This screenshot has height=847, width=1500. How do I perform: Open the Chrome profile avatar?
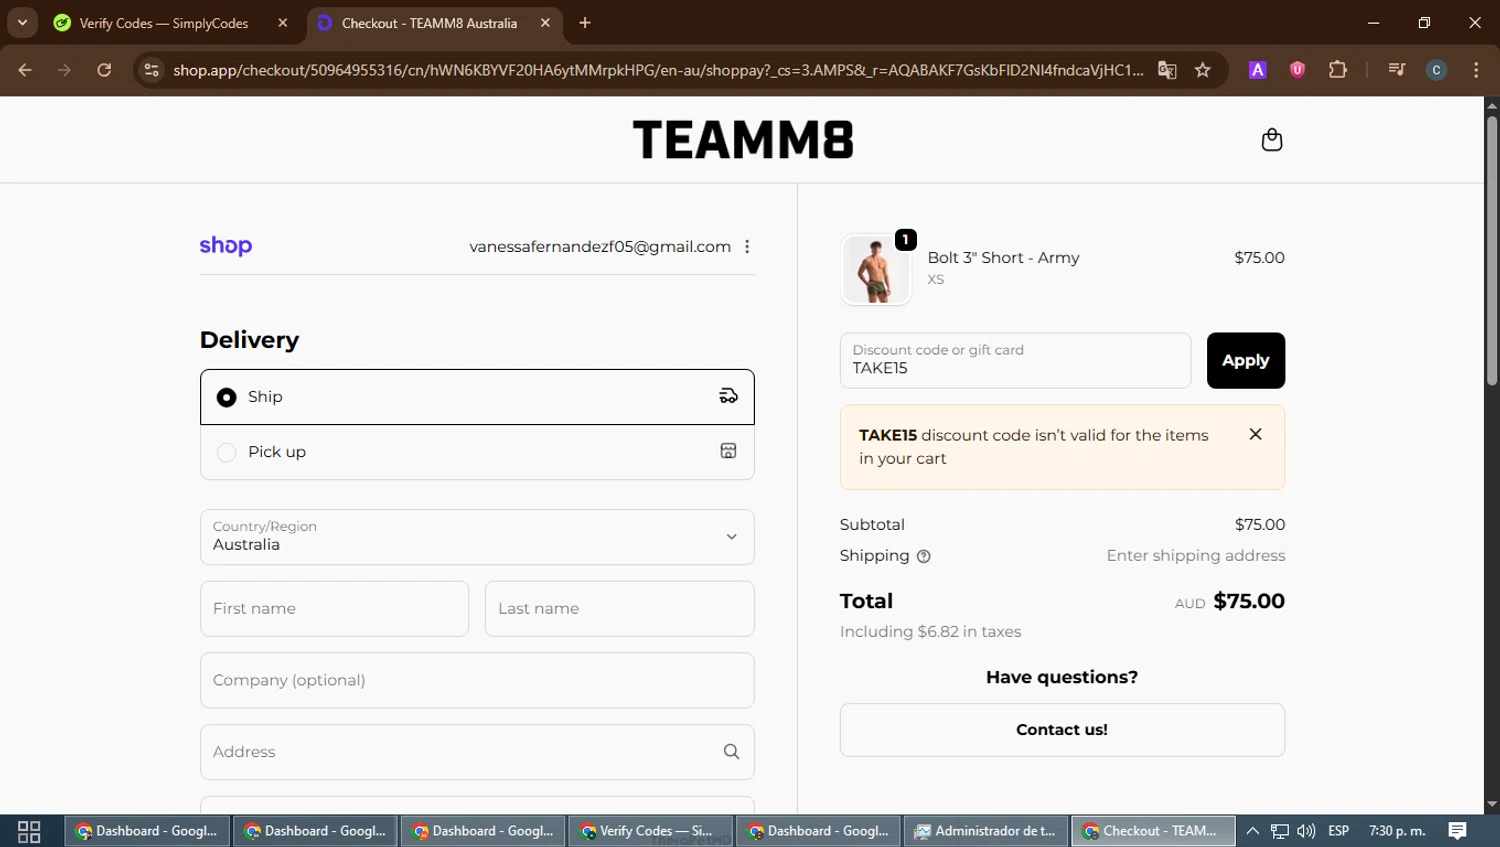pos(1436,69)
